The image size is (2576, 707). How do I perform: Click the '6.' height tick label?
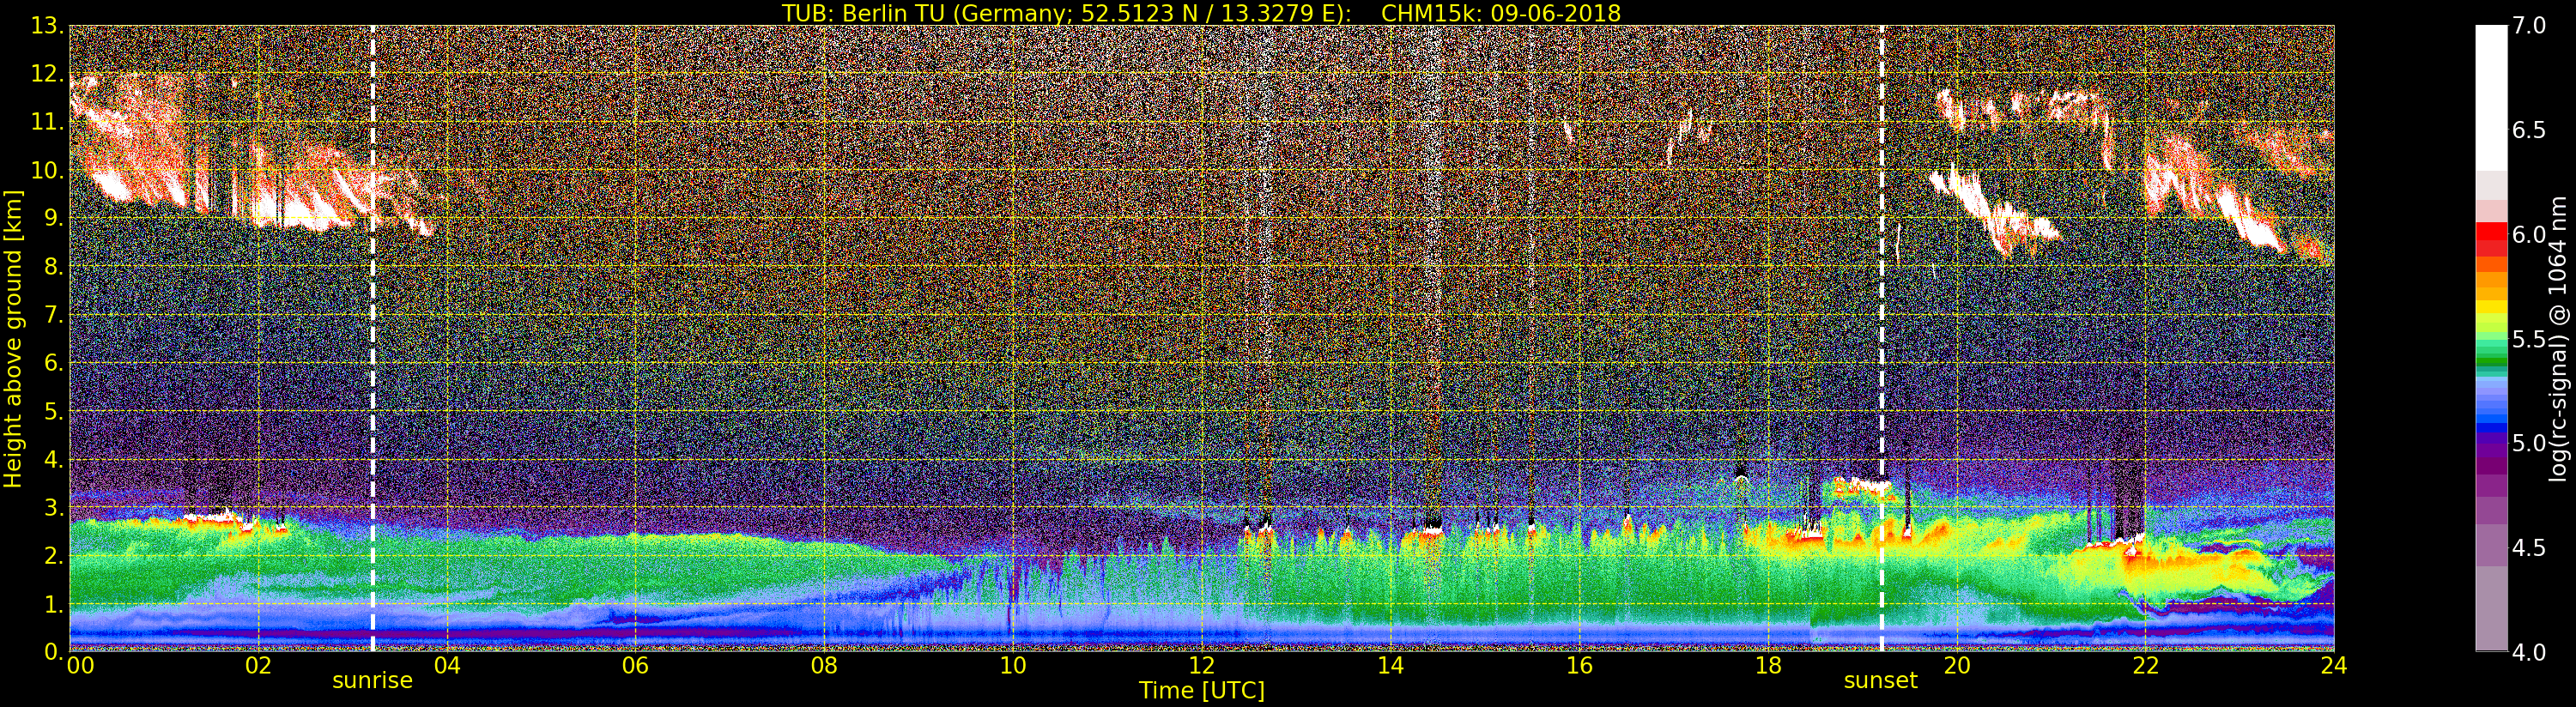click(54, 363)
